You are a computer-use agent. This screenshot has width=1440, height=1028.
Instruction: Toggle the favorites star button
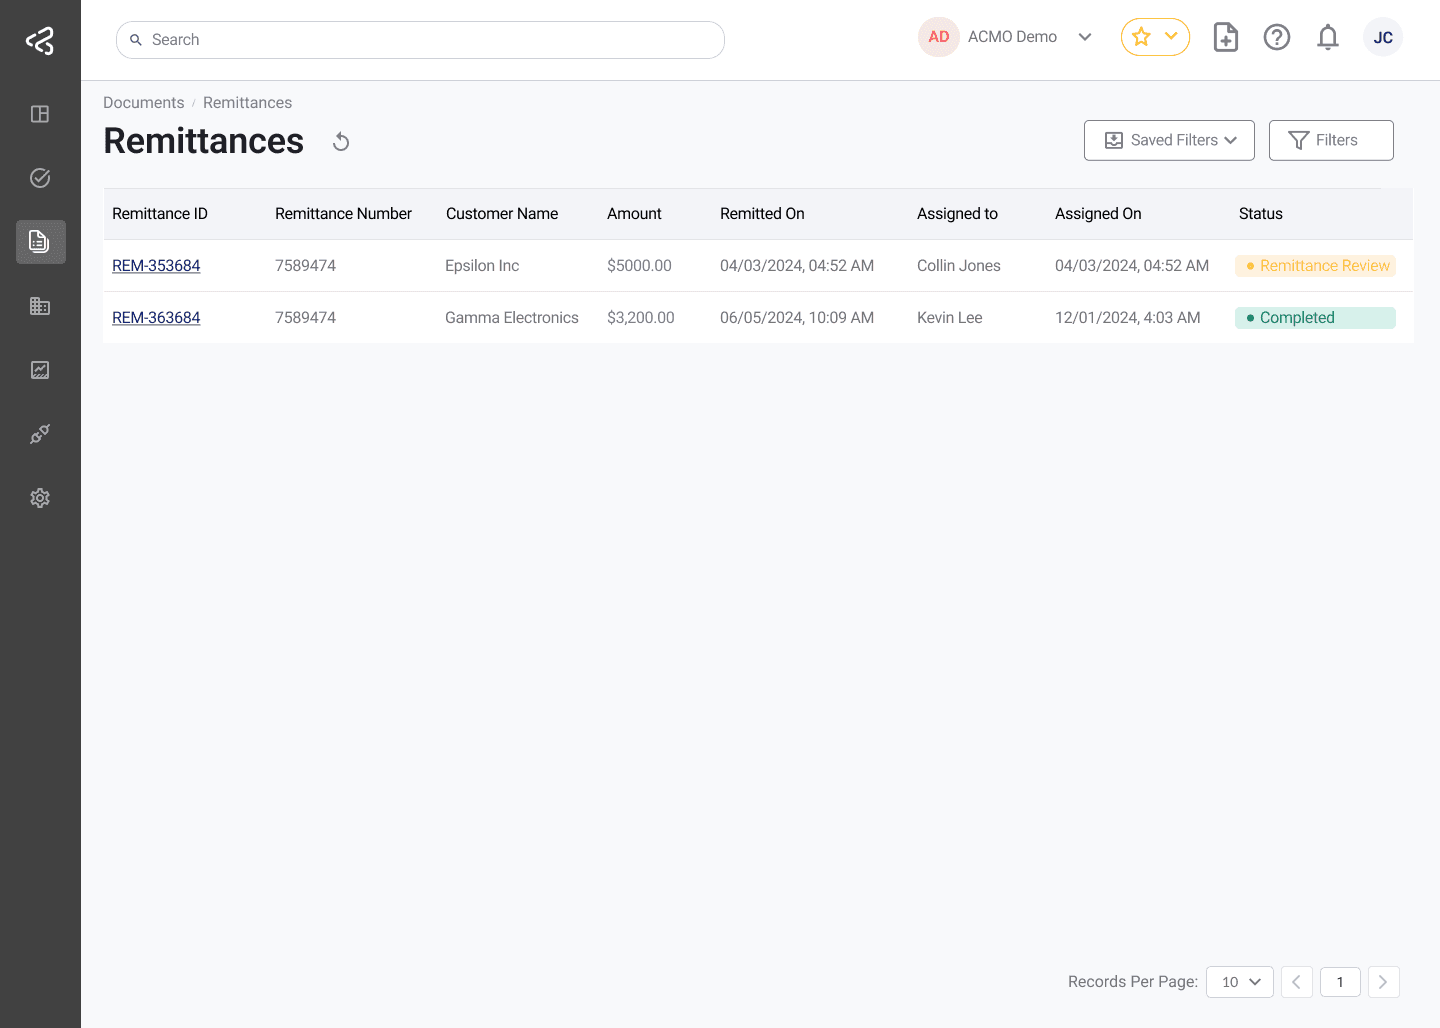pos(1141,37)
